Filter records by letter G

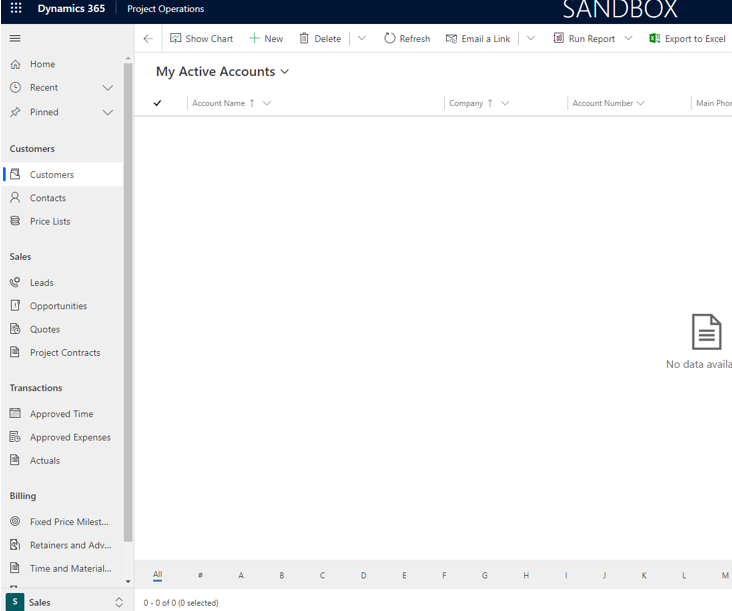(485, 576)
